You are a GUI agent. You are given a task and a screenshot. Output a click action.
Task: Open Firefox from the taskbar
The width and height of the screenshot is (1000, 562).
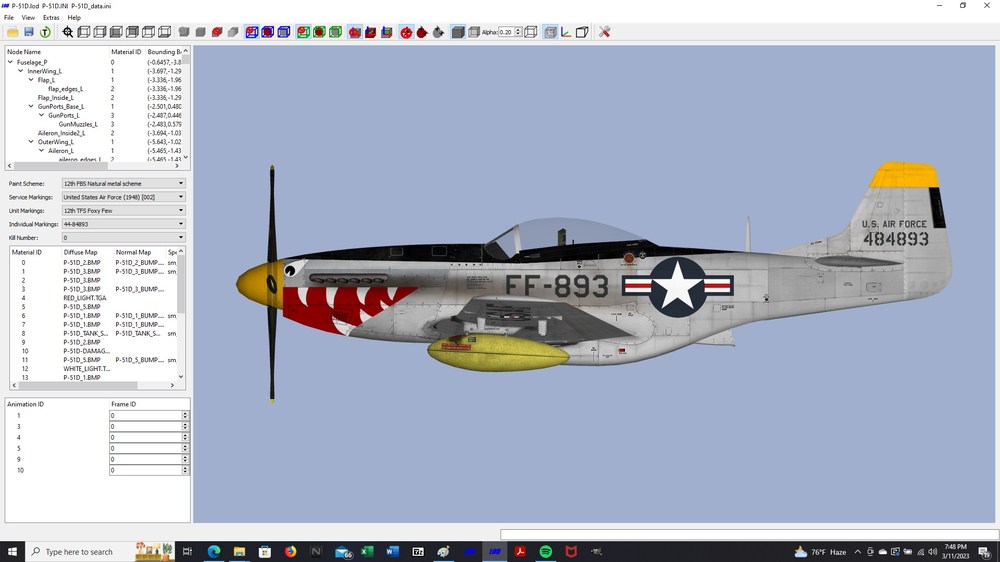click(x=290, y=552)
